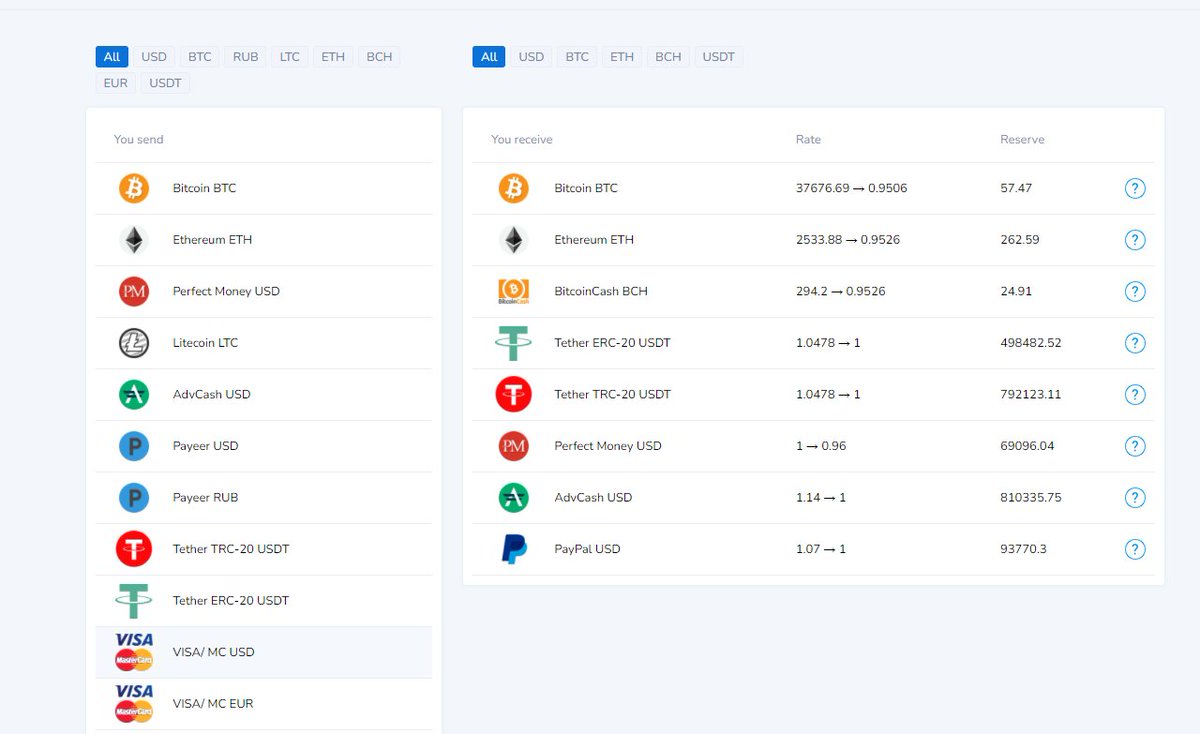Click the Litecoin icon in You send list

coord(134,343)
